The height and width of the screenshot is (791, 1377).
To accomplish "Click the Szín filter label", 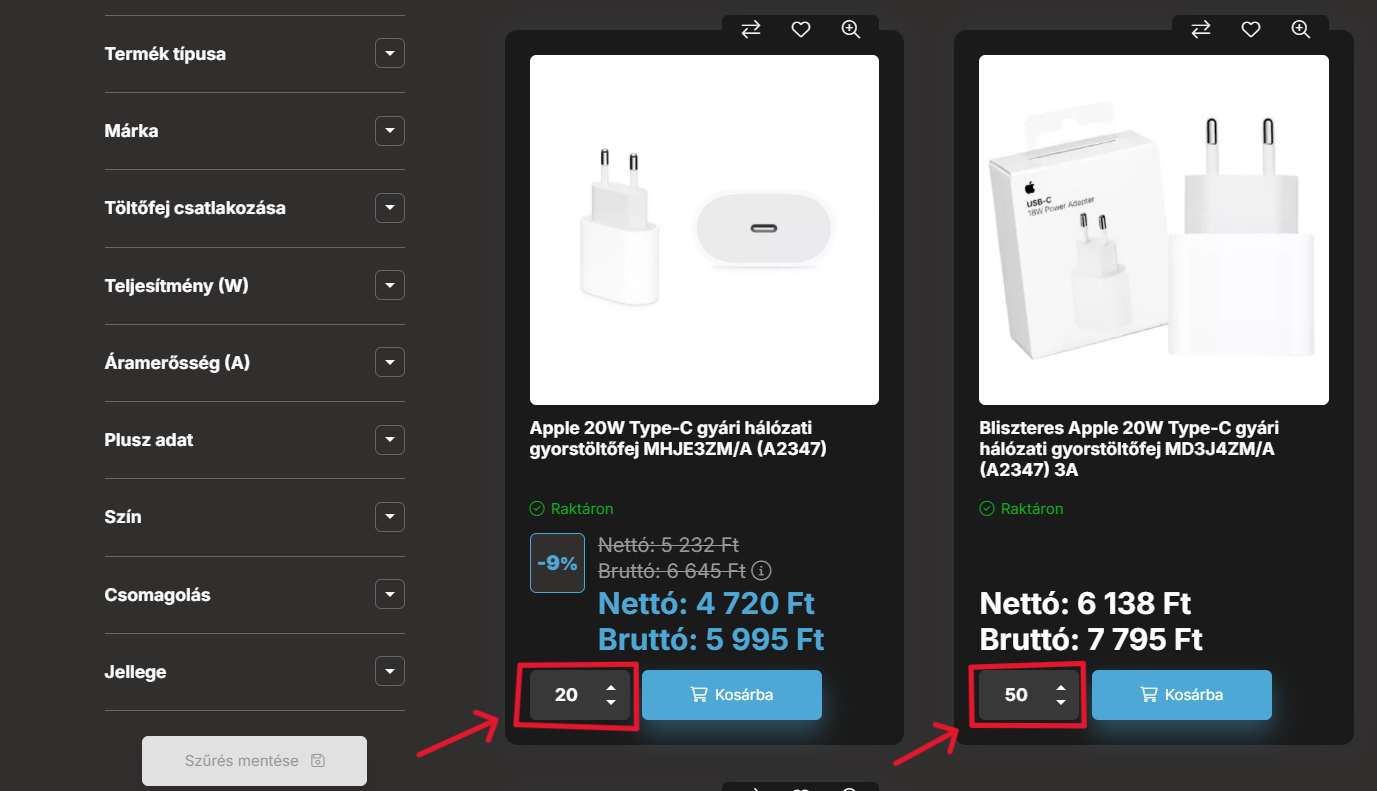I will pos(123,517).
